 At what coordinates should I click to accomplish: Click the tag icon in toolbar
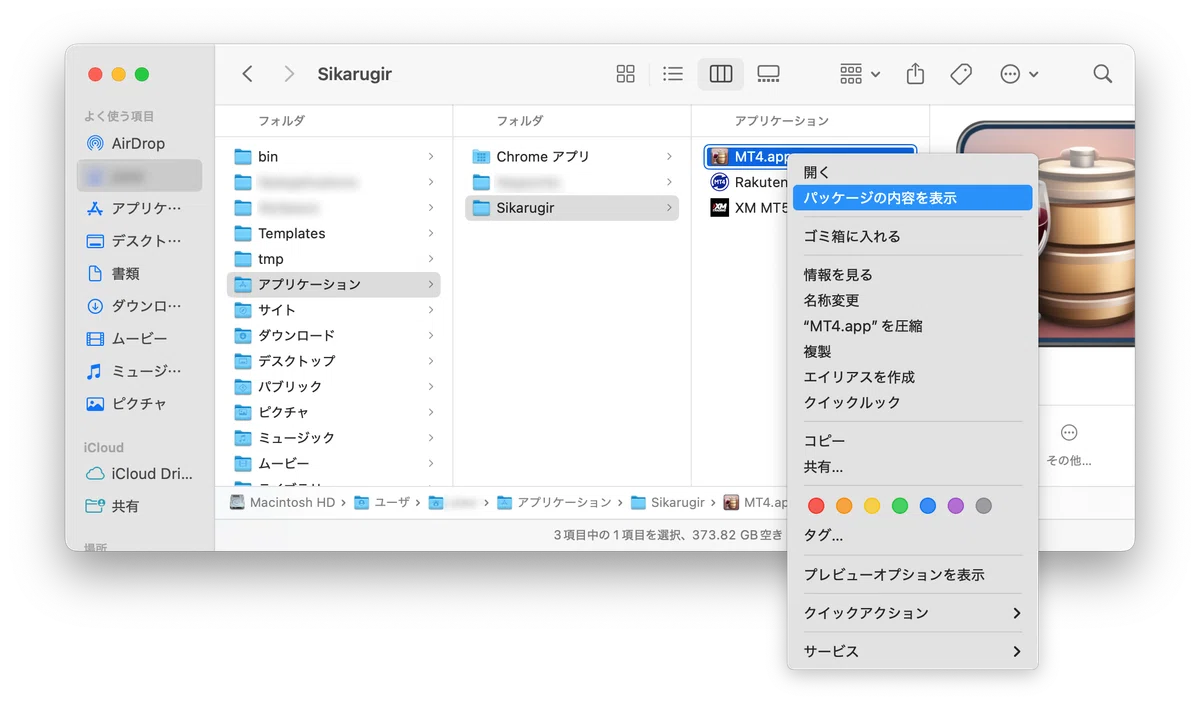961,74
